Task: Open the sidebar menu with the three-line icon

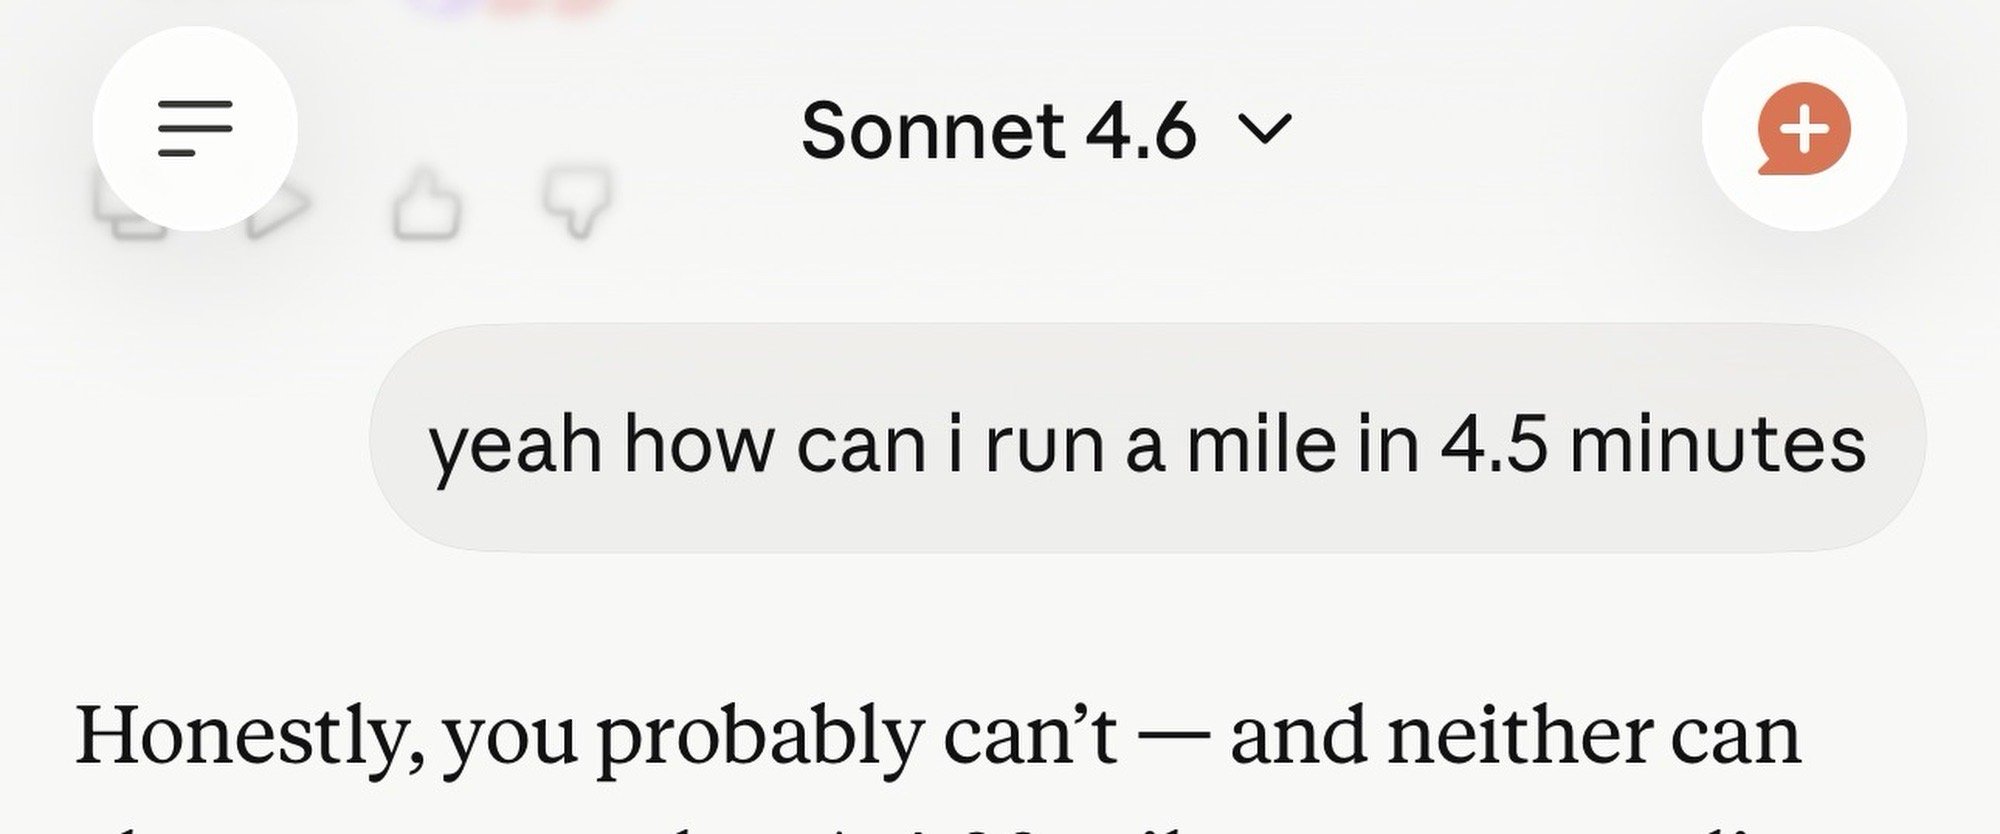Action: (x=195, y=129)
